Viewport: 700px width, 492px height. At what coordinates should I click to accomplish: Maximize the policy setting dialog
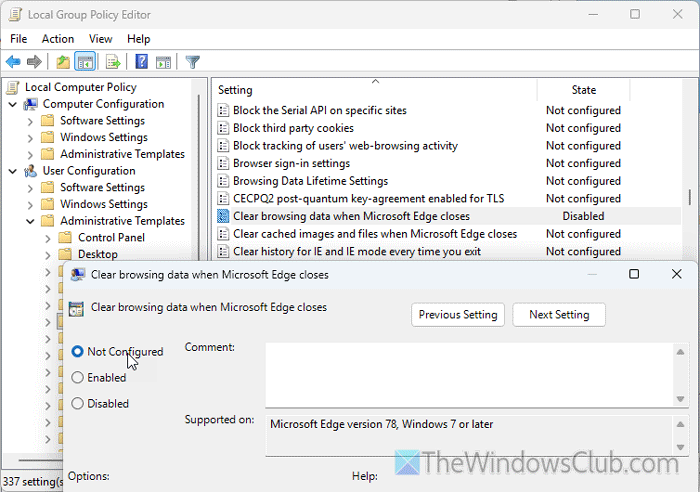tap(634, 274)
